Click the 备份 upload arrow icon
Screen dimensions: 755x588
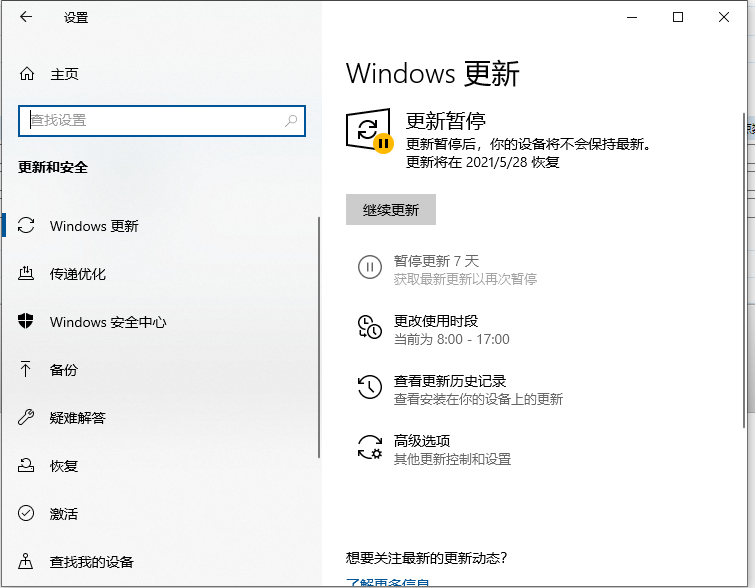click(x=27, y=370)
